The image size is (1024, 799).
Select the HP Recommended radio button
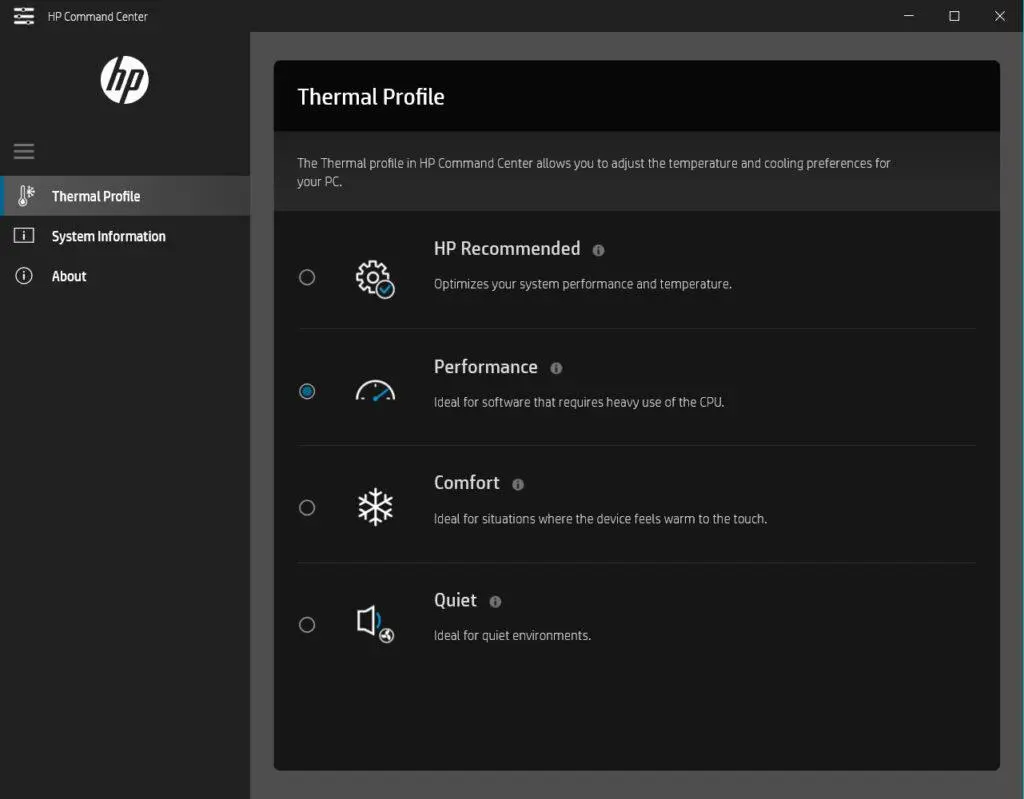[307, 277]
